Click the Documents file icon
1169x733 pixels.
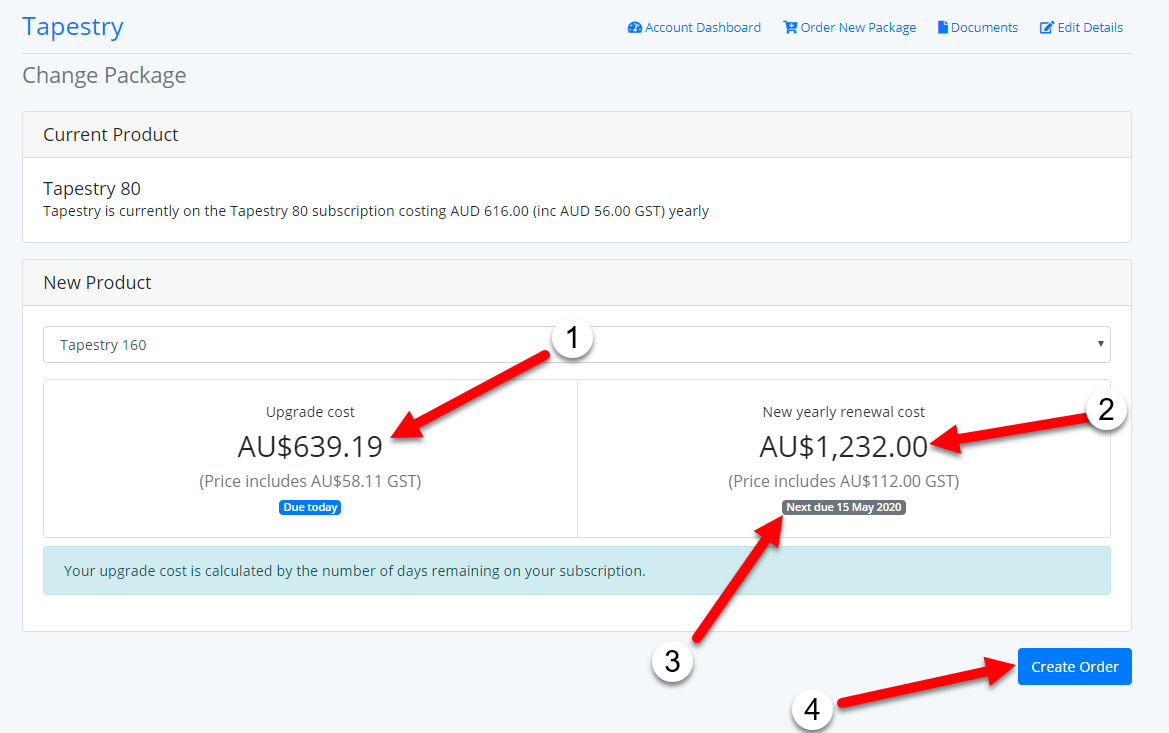tap(942, 28)
